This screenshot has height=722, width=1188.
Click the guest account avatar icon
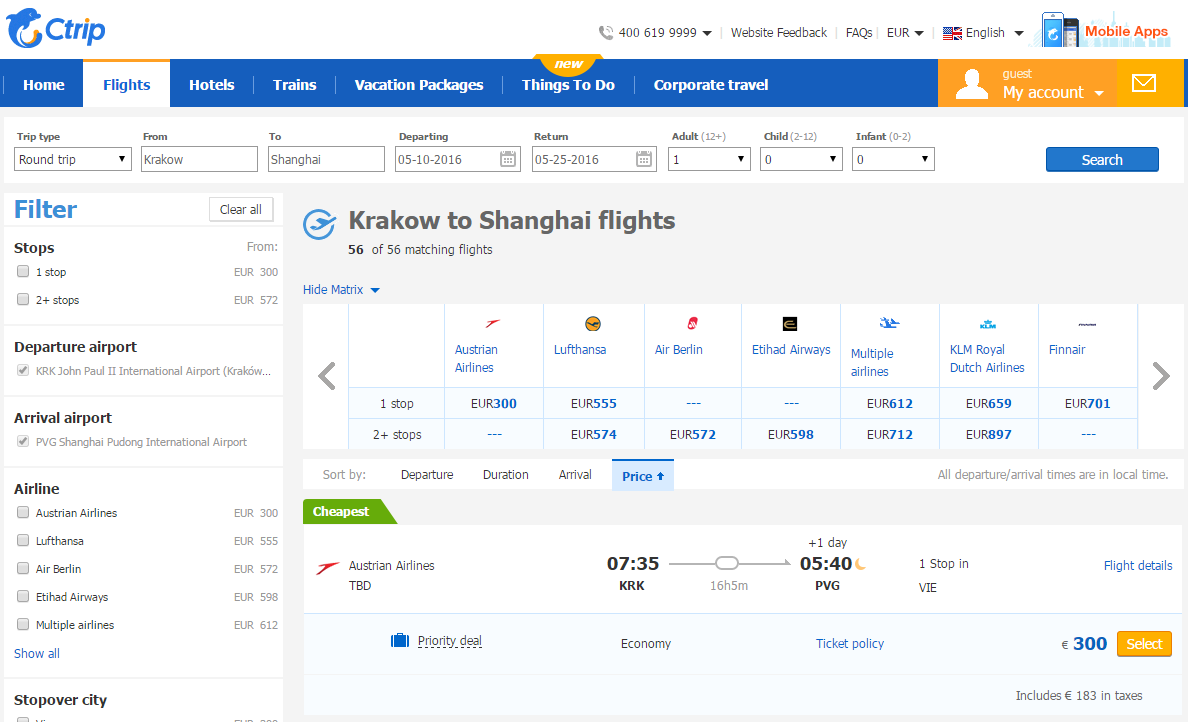point(971,84)
